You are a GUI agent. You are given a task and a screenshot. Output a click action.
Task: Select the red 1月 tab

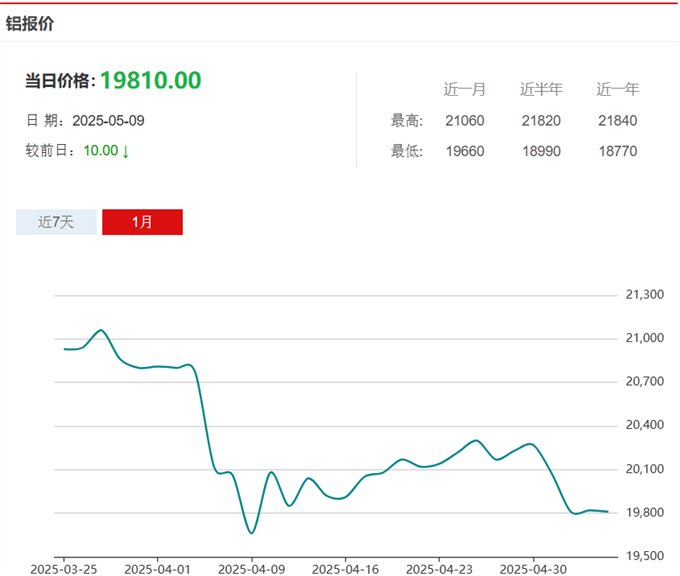142,222
